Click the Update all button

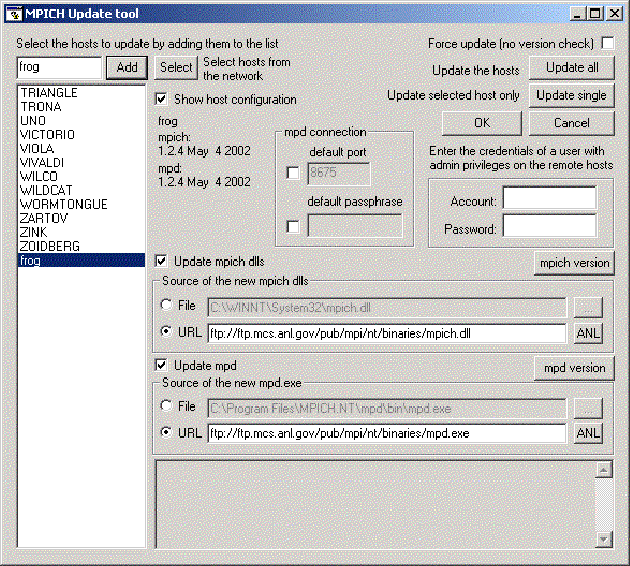[x=572, y=67]
